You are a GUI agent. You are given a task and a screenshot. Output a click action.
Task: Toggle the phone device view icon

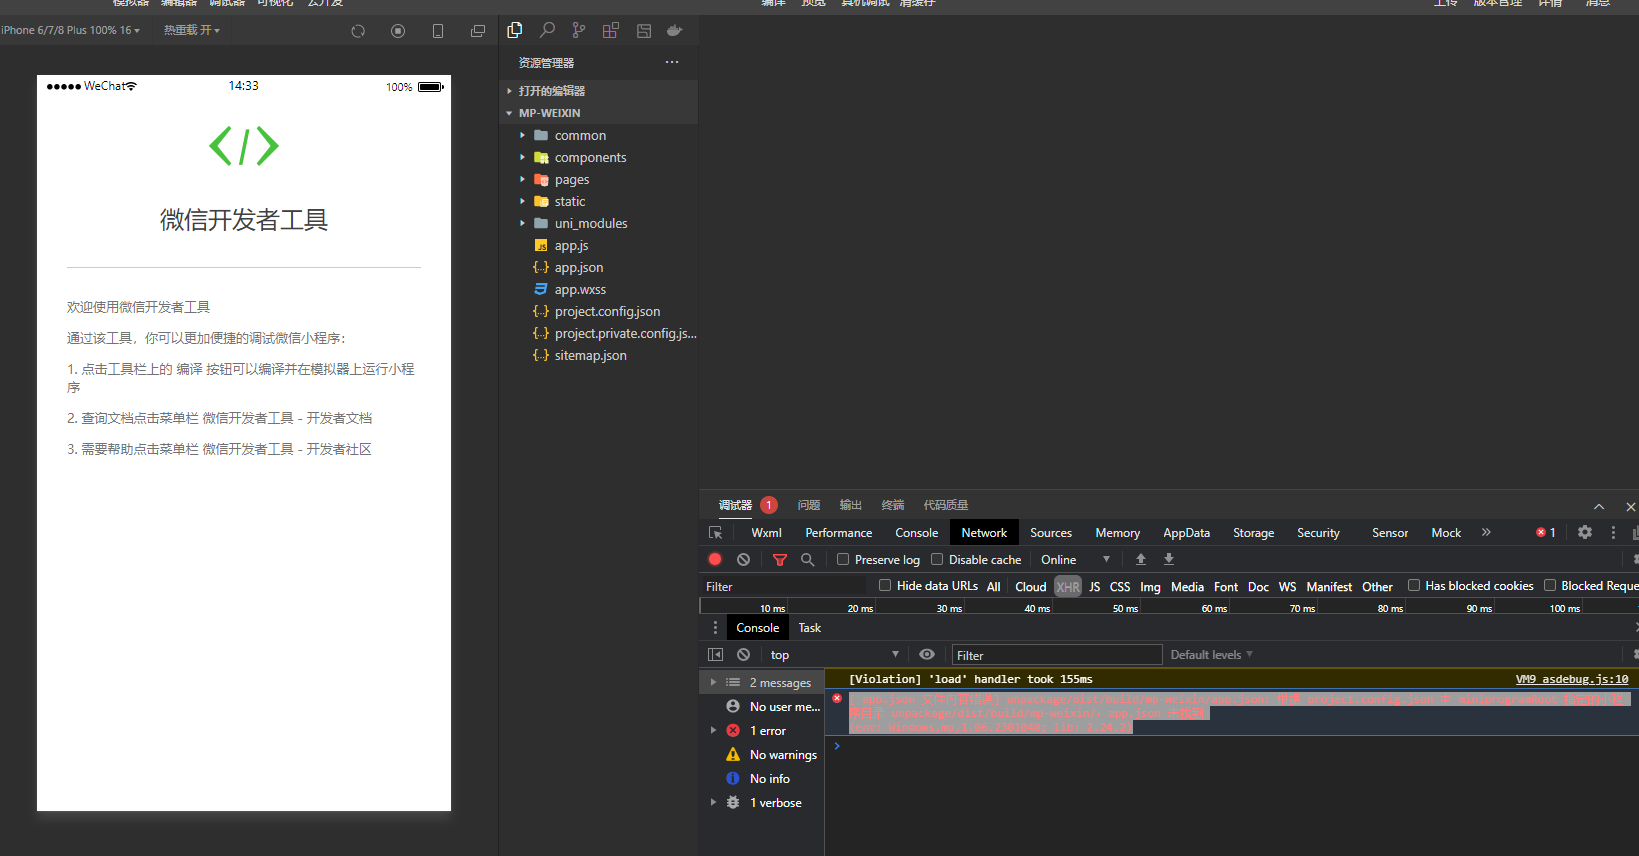[438, 31]
